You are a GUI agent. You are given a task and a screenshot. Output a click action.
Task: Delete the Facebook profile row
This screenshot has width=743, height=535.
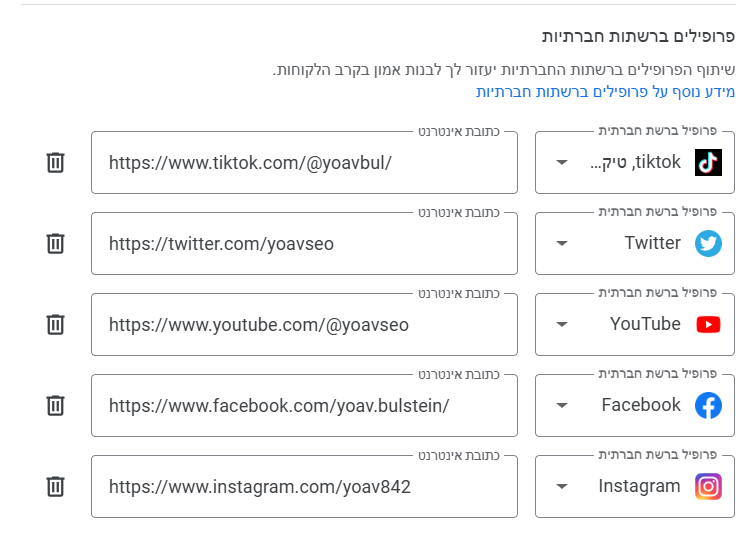tap(56, 405)
